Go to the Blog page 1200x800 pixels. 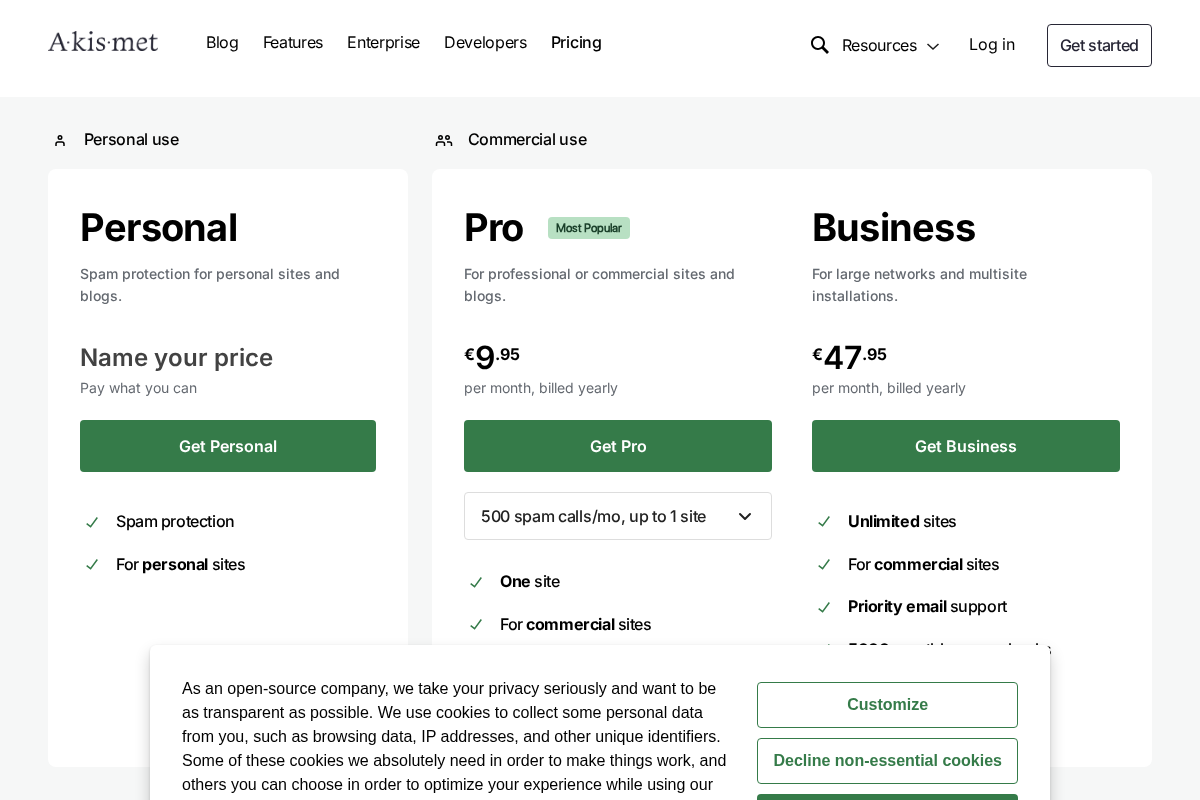222,42
